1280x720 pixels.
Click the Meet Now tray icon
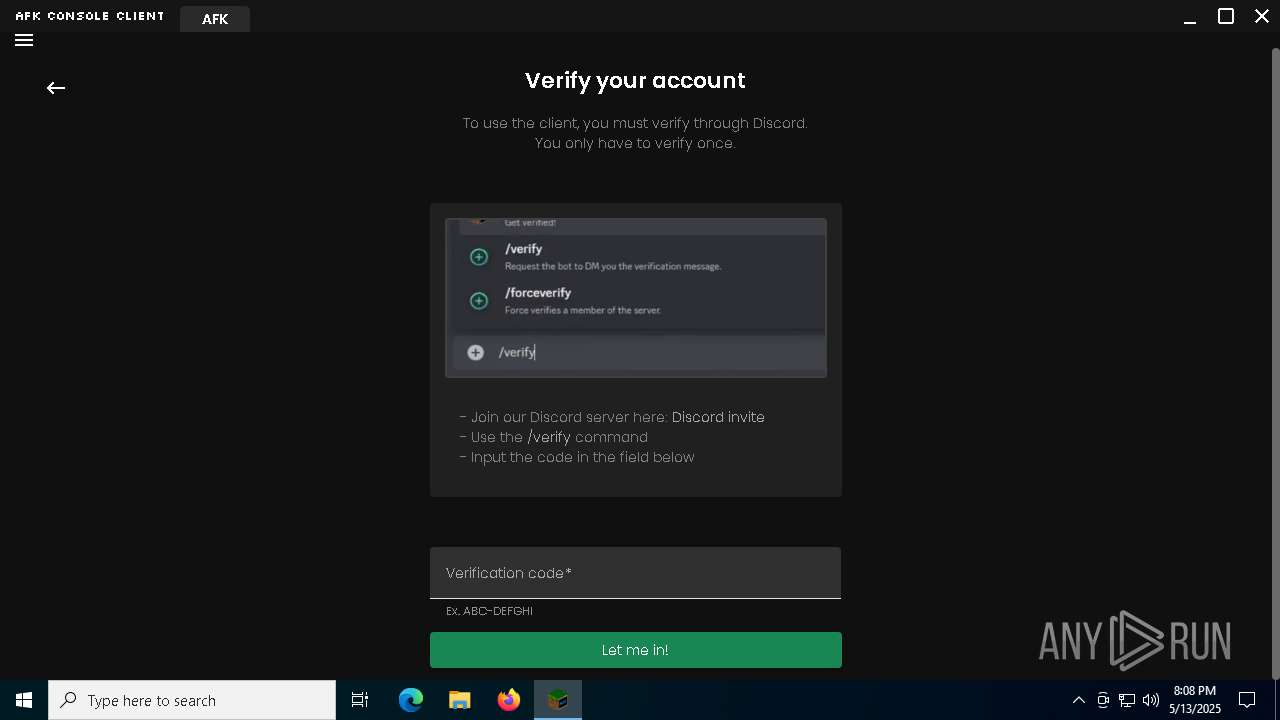pyautogui.click(x=1103, y=700)
